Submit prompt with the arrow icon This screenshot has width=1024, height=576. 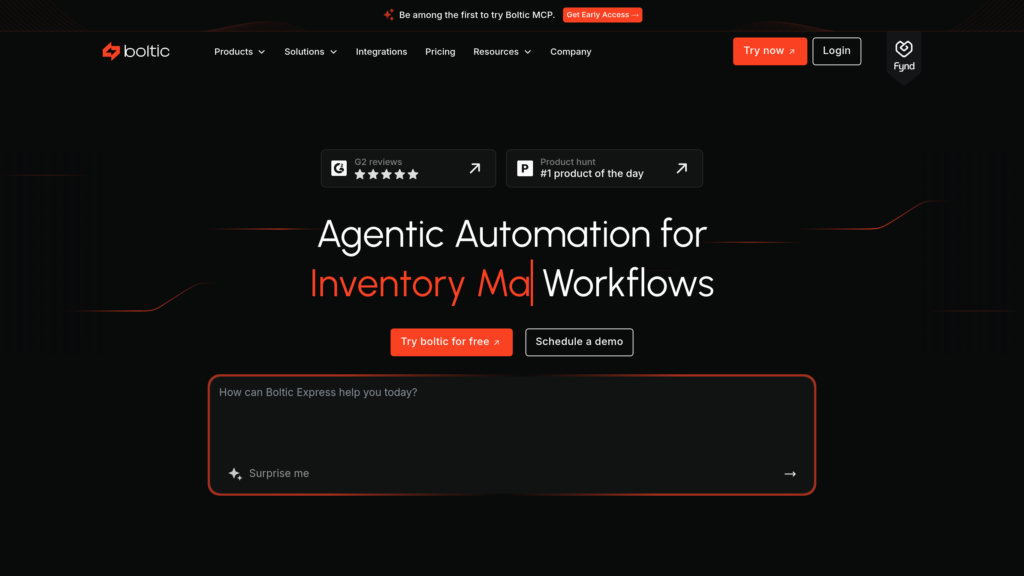(x=790, y=474)
